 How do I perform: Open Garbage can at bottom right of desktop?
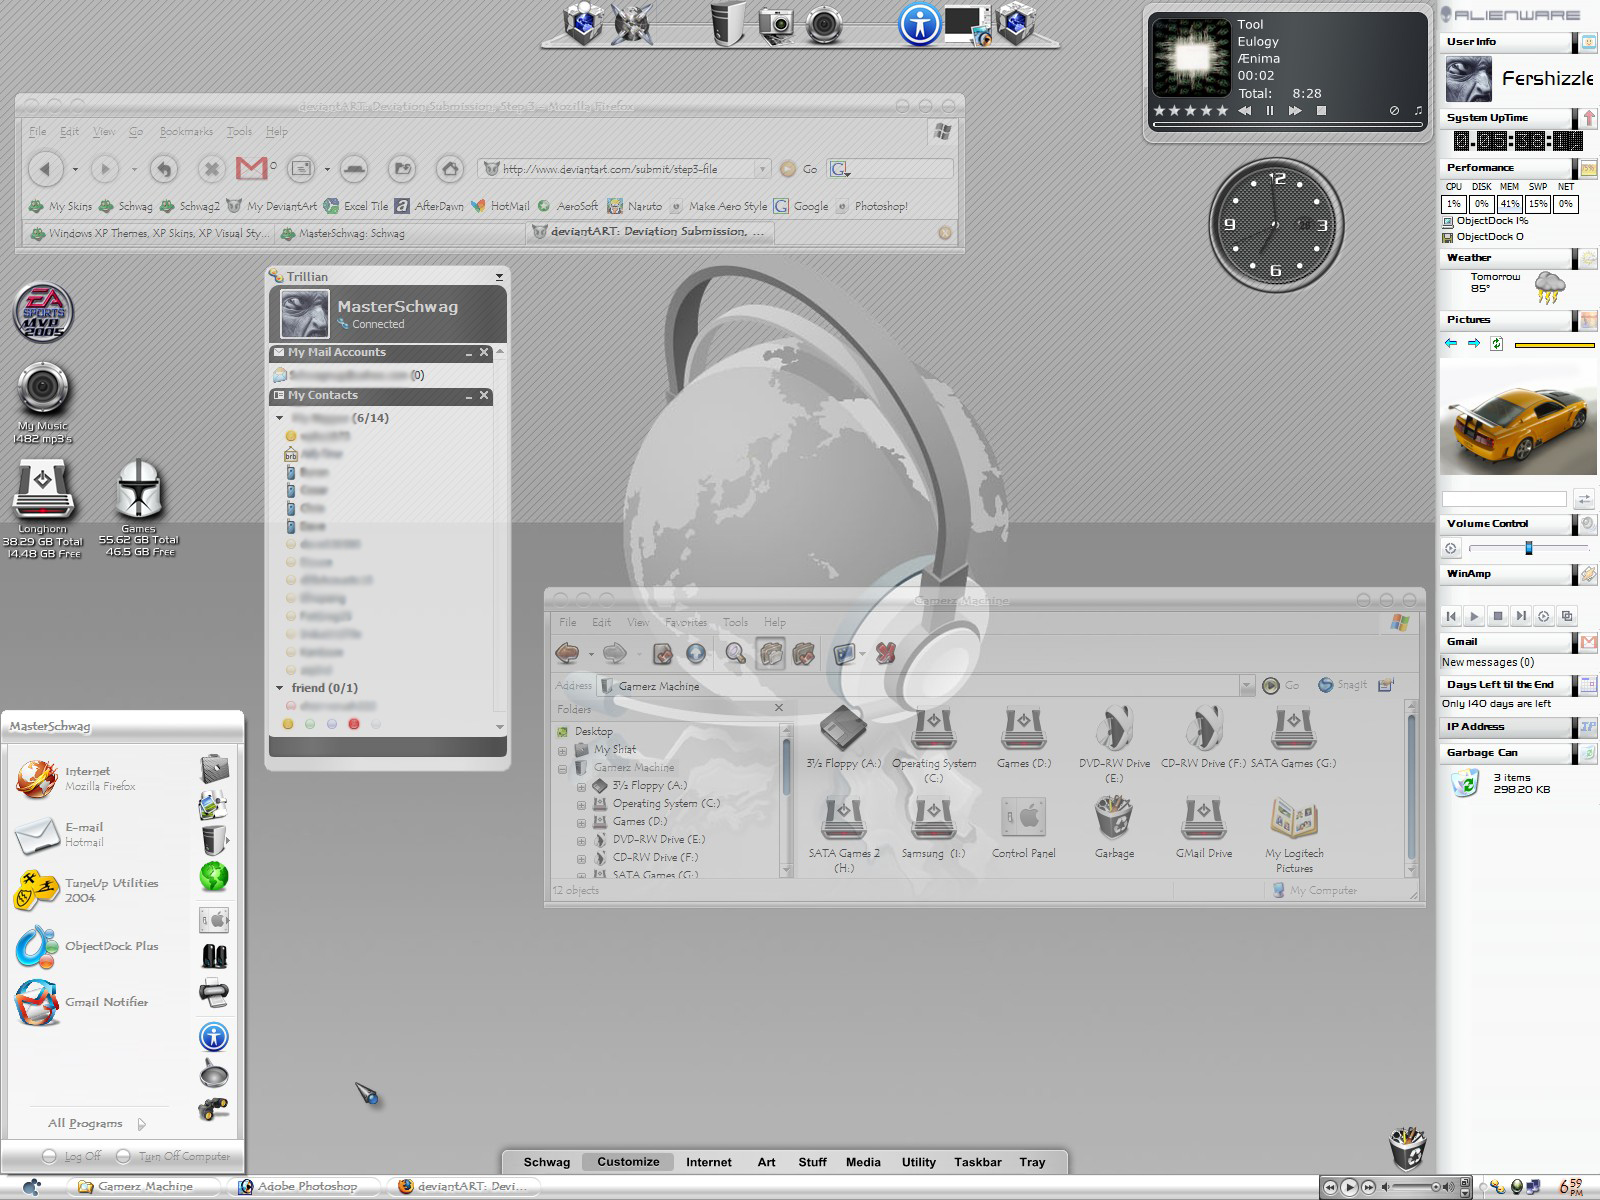pyautogui.click(x=1408, y=1148)
